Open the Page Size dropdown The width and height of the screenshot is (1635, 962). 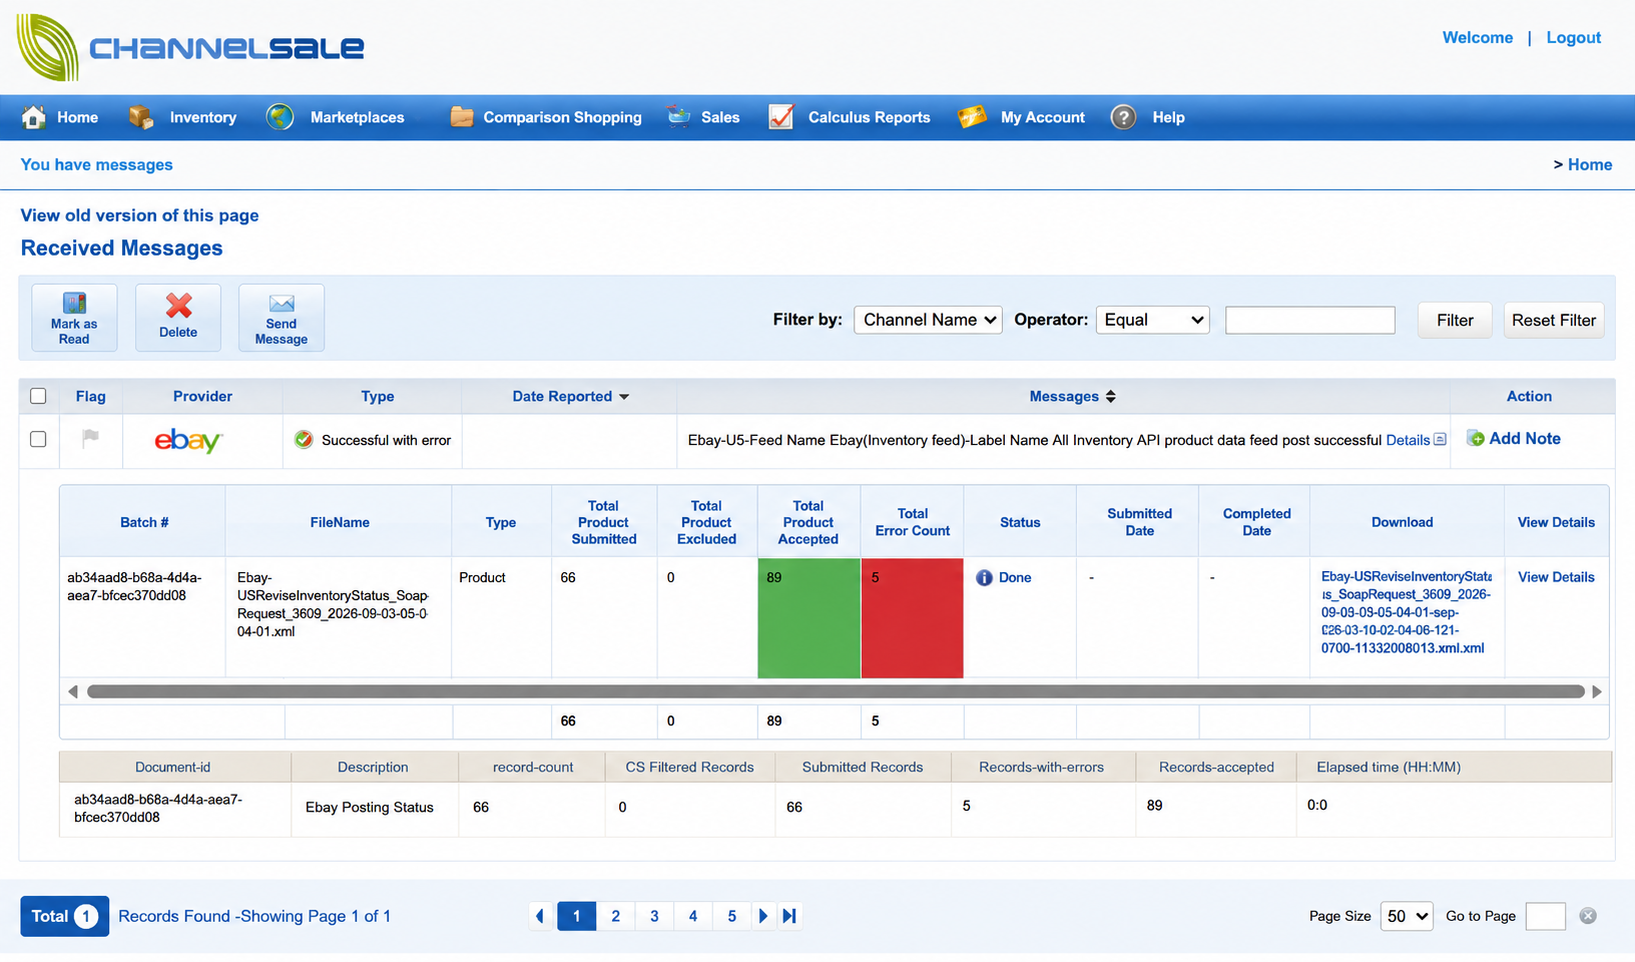pos(1406,916)
